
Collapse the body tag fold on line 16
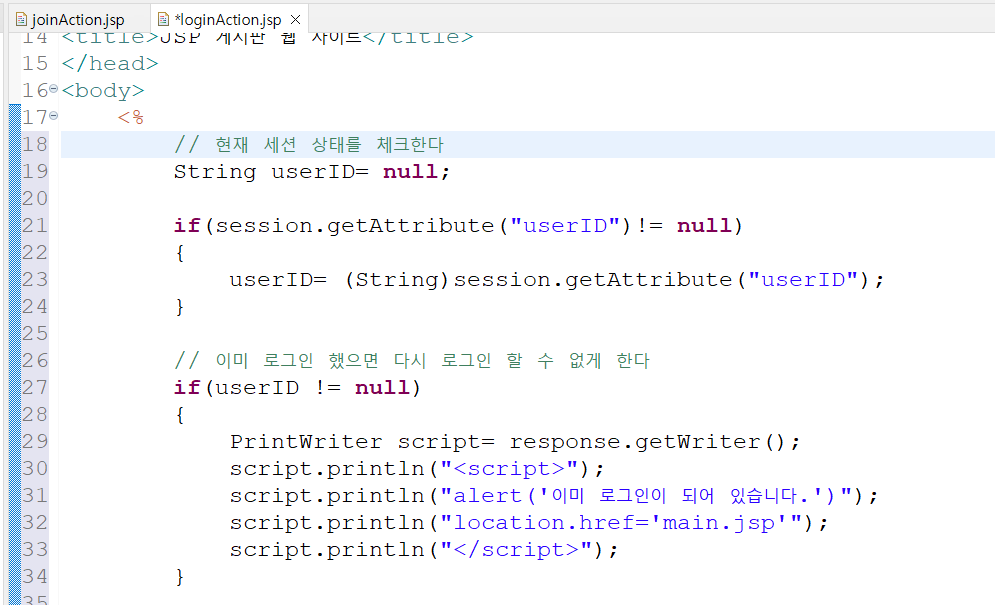tap(54, 88)
